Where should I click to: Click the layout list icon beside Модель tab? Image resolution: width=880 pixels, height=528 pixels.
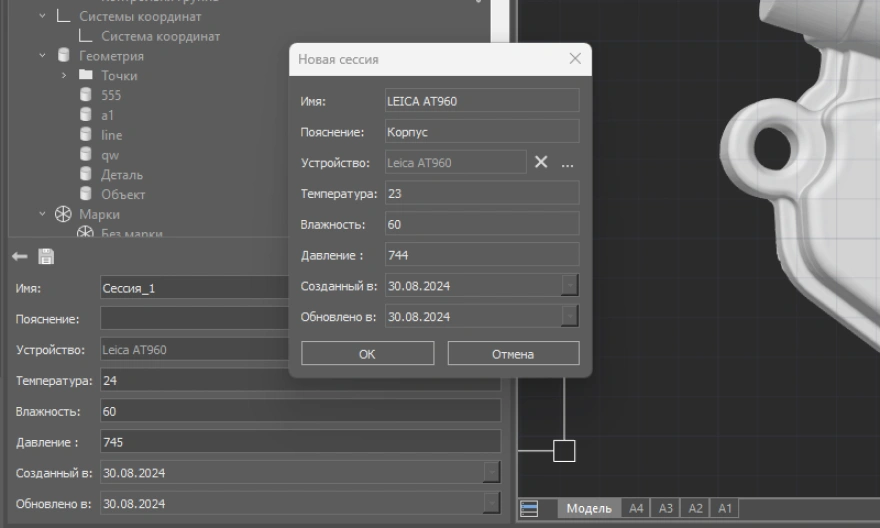tap(530, 509)
